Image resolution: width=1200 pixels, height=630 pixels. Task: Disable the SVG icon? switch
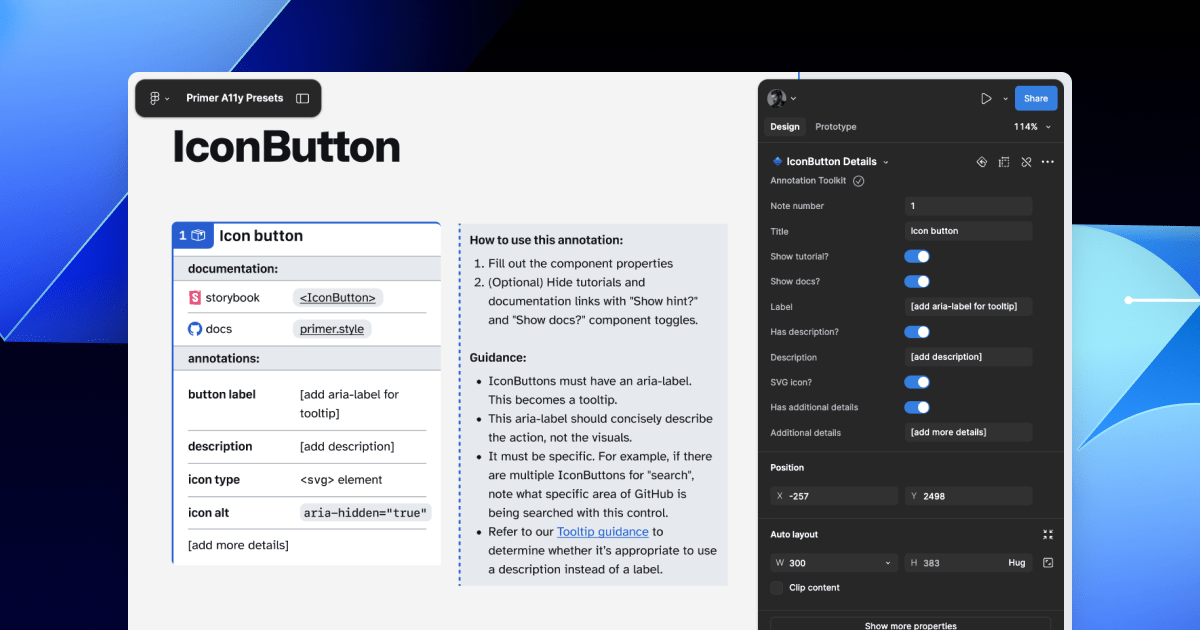pyautogui.click(x=917, y=382)
